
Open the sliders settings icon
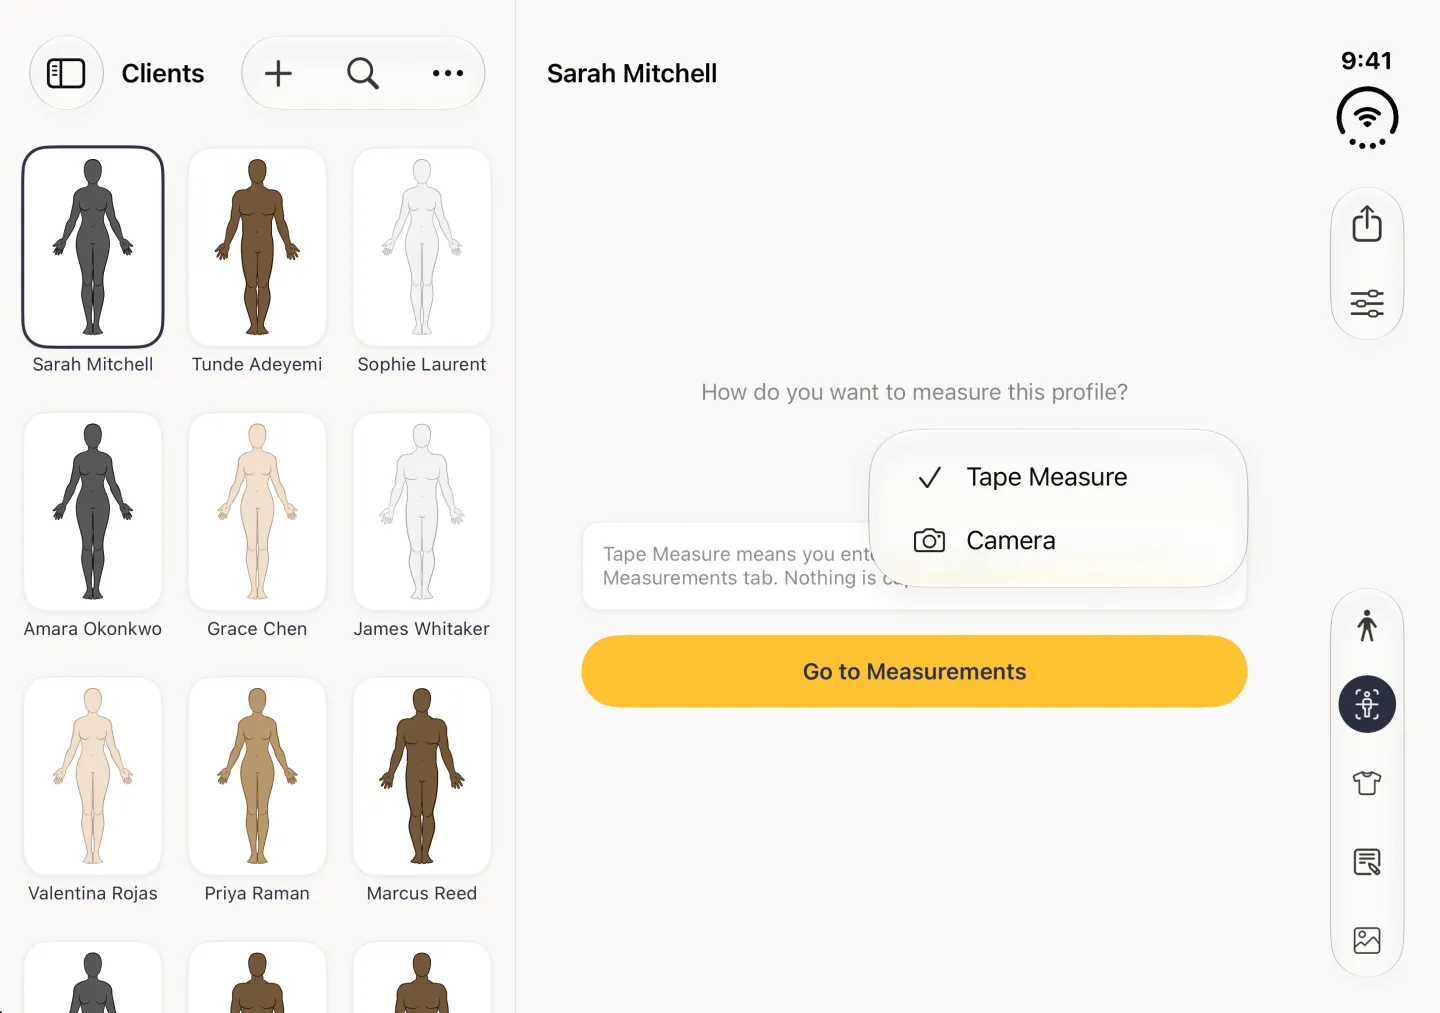click(1367, 303)
